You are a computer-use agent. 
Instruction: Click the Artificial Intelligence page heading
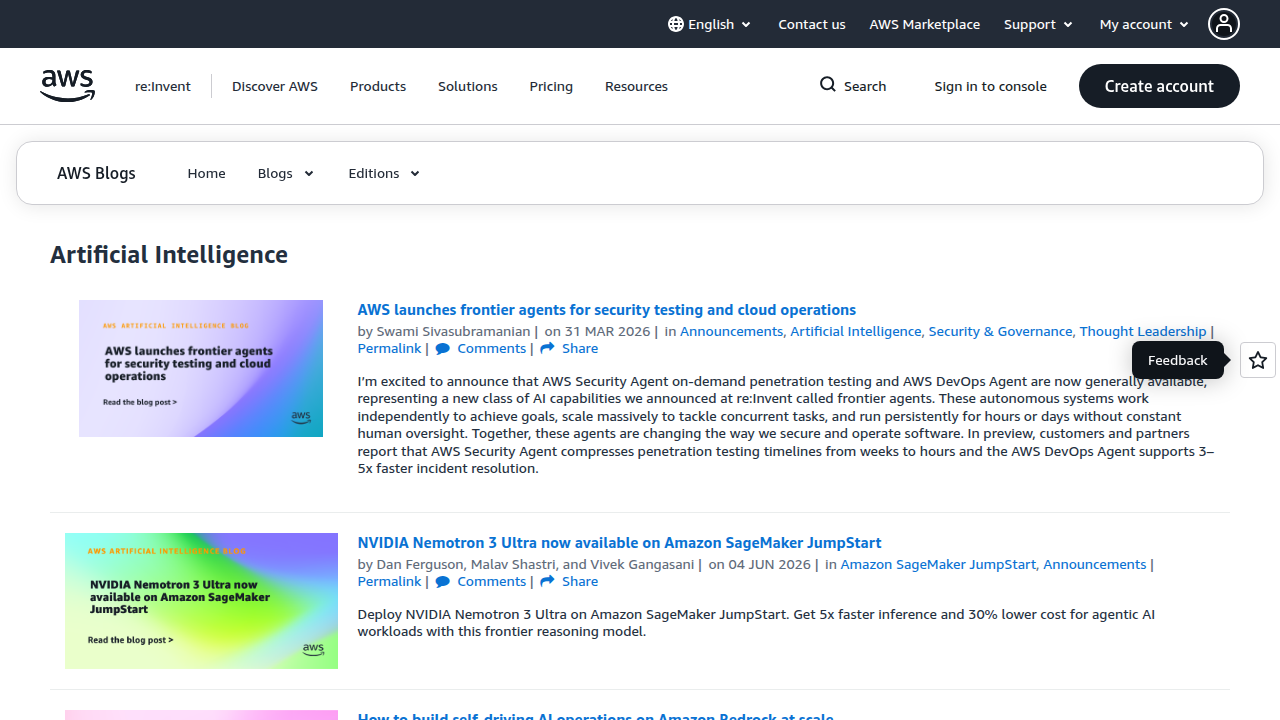point(169,255)
